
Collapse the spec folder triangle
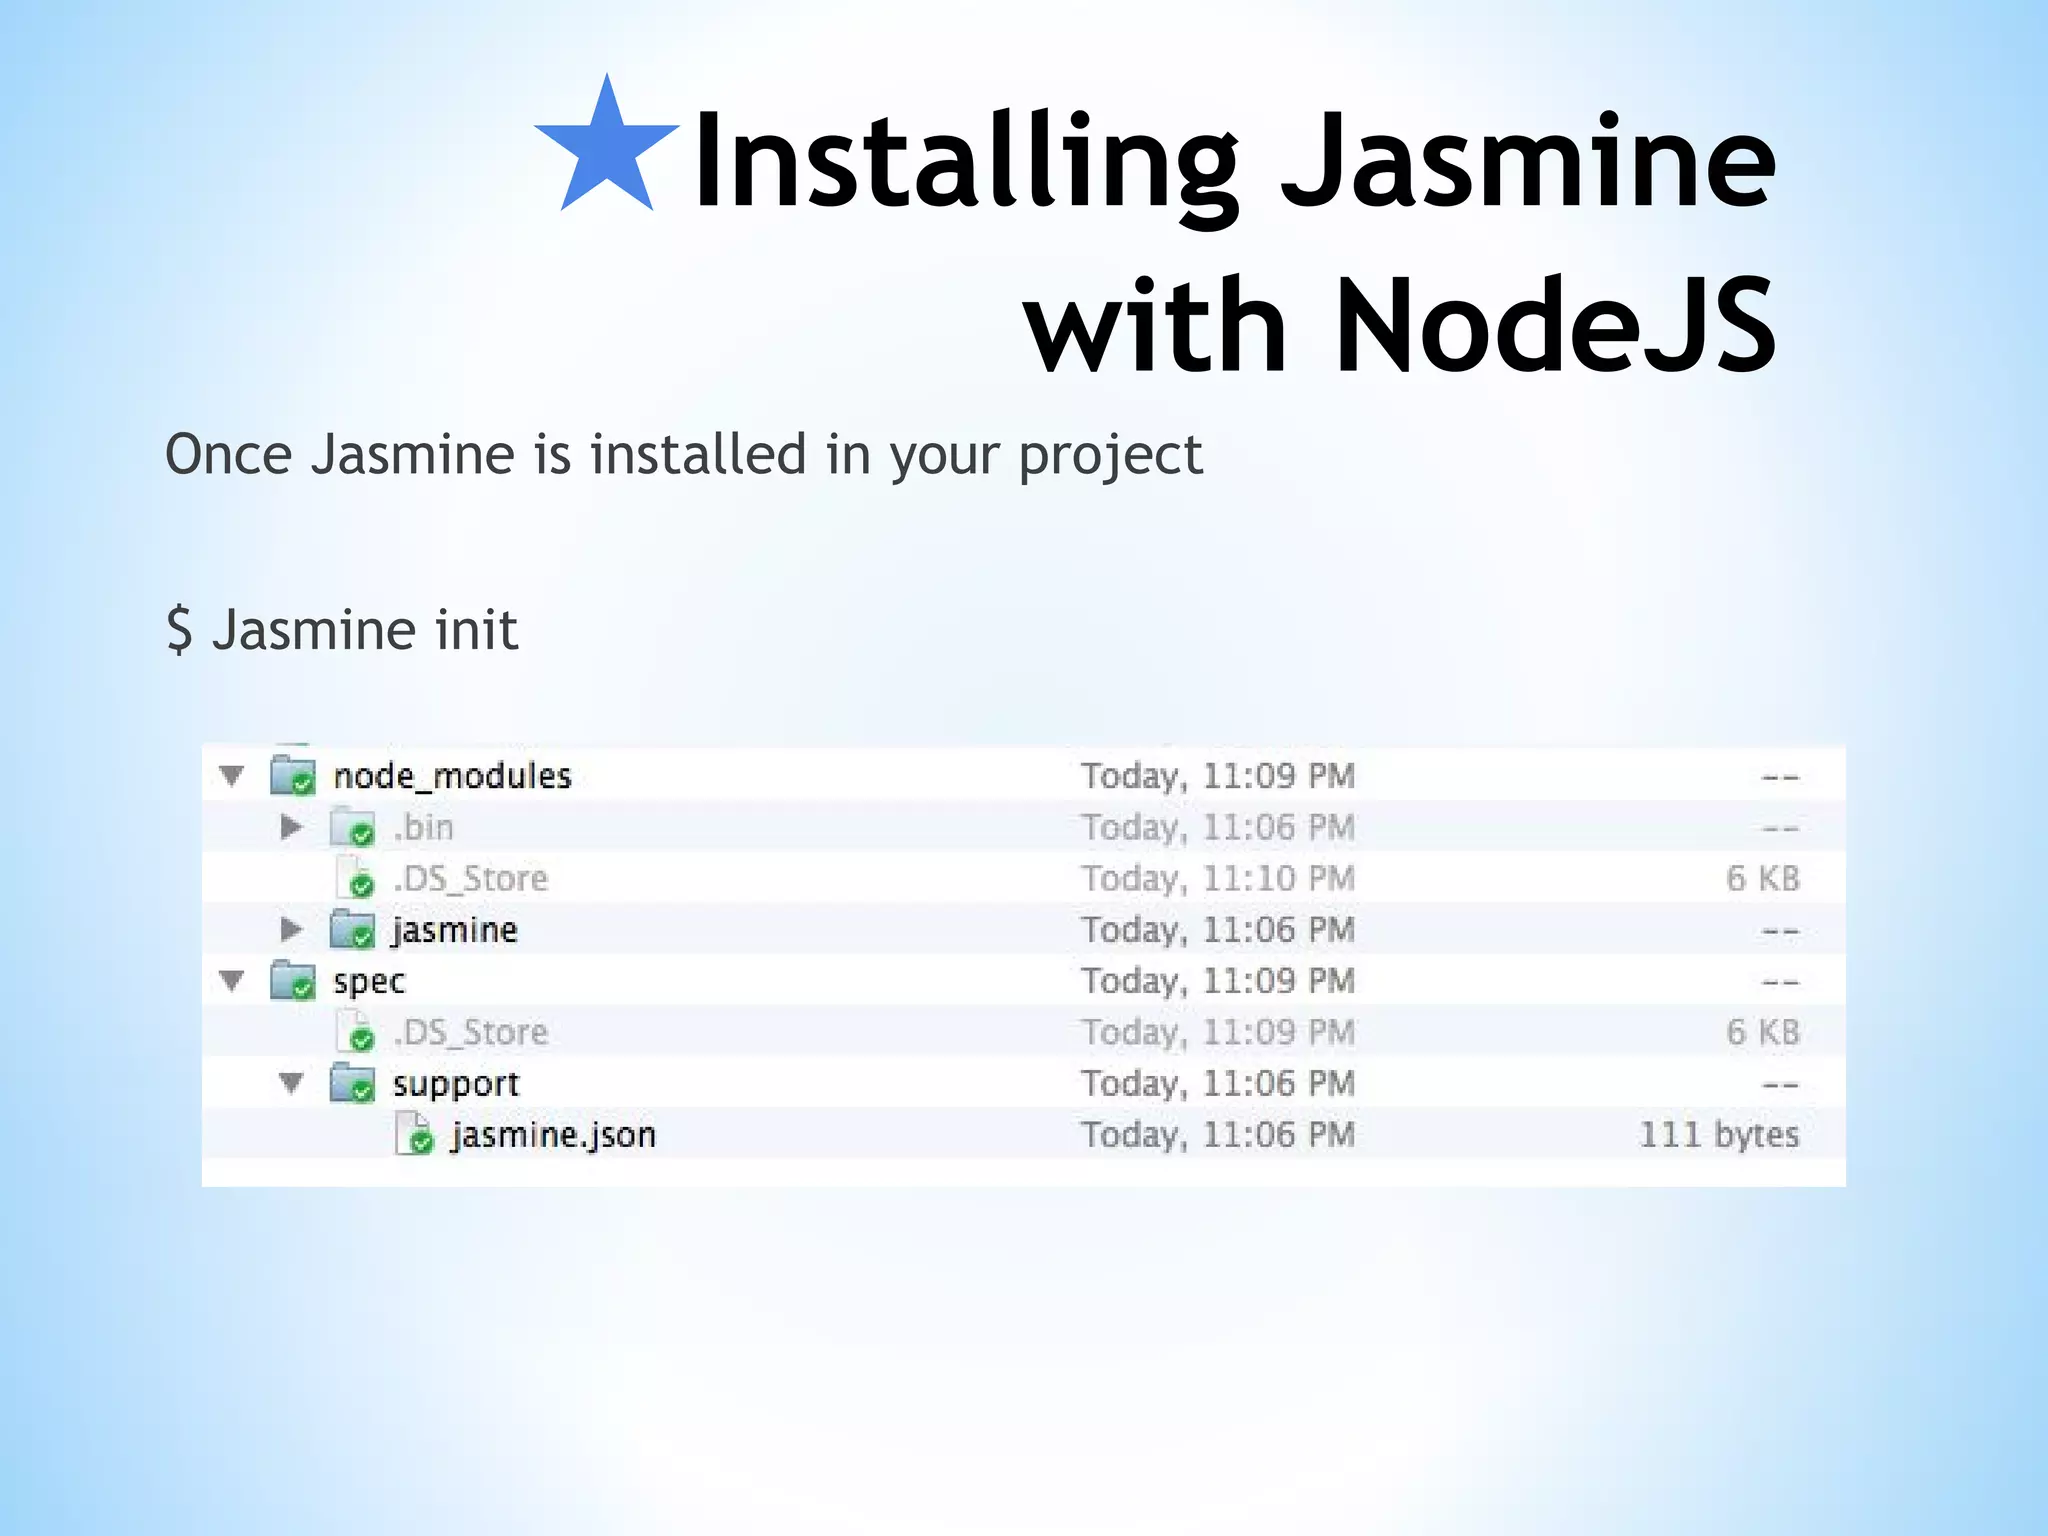click(232, 981)
